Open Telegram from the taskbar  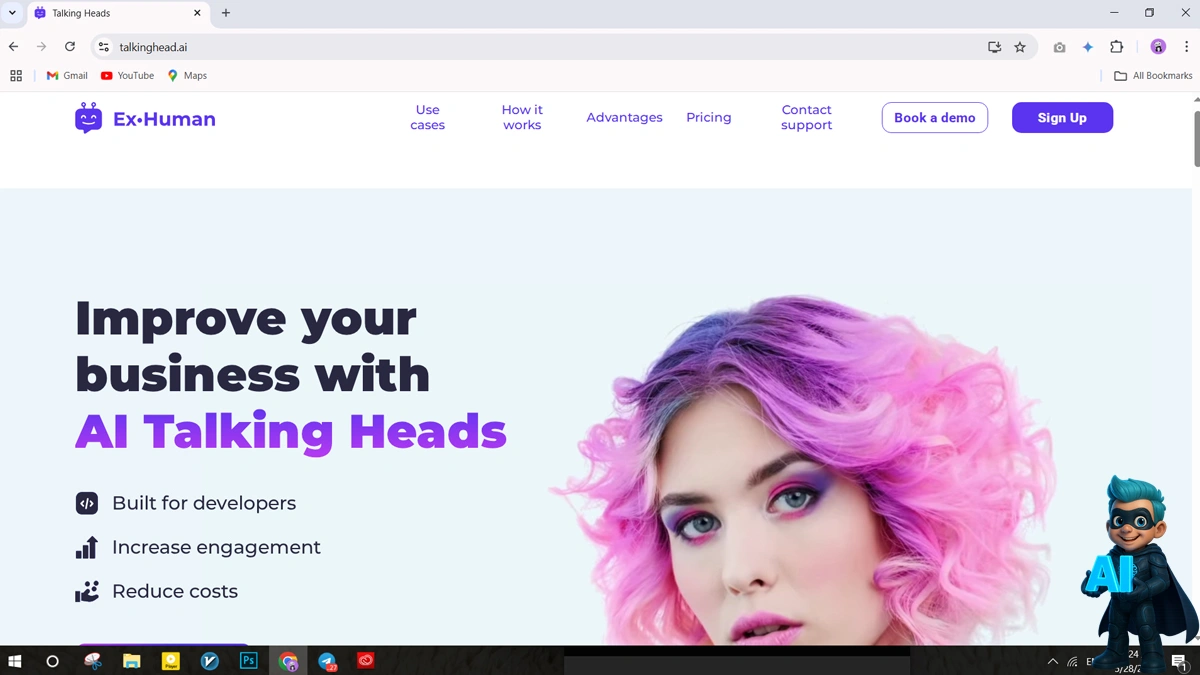327,661
